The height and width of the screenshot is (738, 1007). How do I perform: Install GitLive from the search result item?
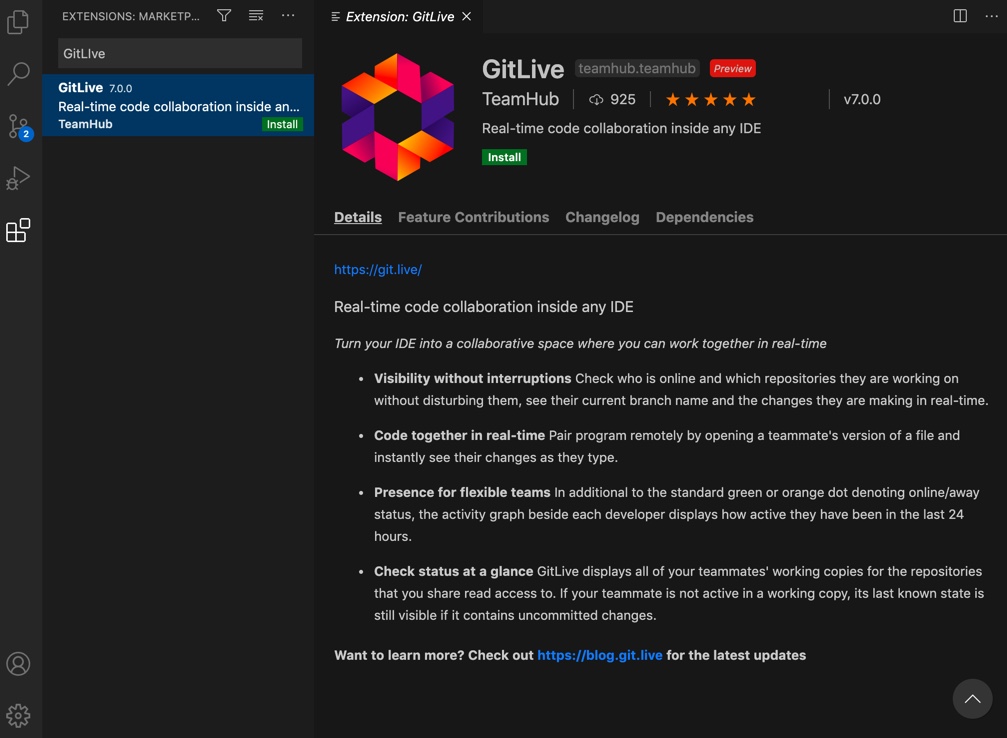coord(282,125)
